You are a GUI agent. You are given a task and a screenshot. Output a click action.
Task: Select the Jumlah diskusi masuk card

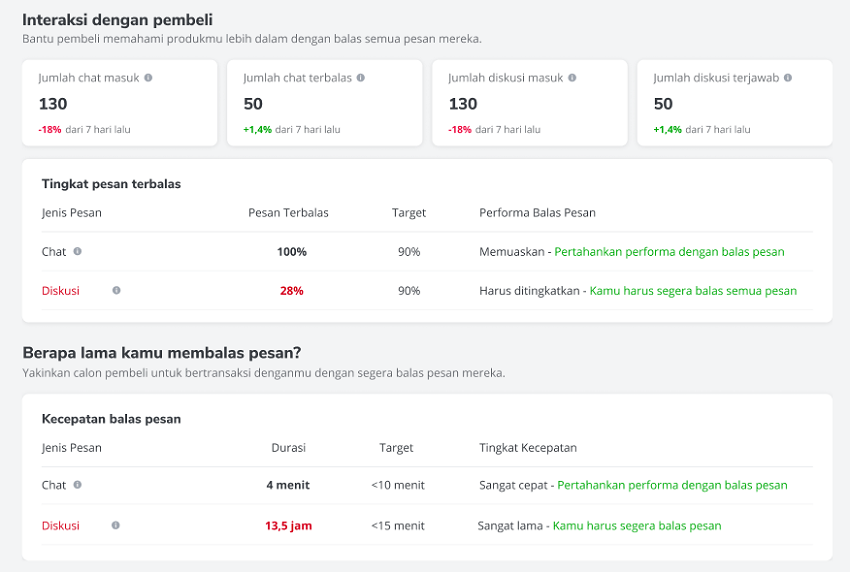coord(530,103)
